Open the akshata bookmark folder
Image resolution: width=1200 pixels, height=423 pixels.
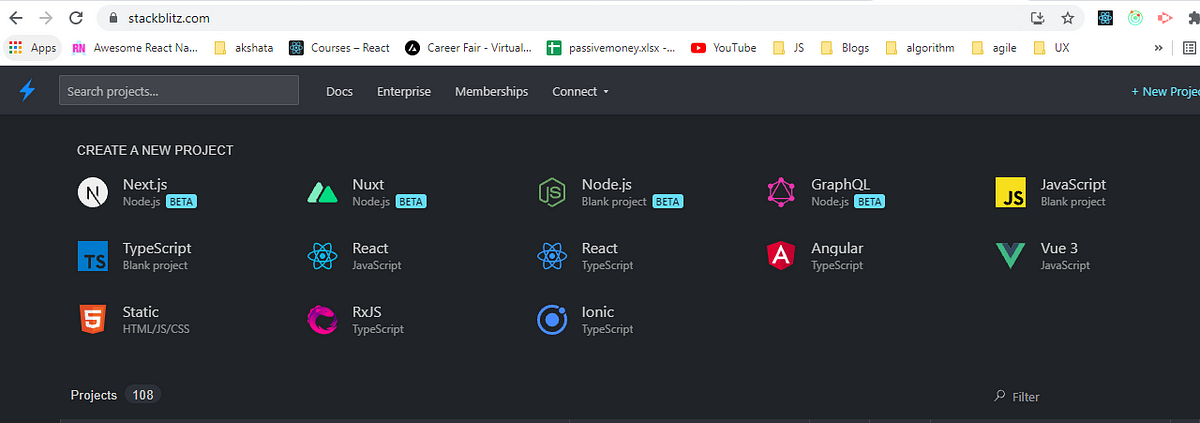point(246,47)
